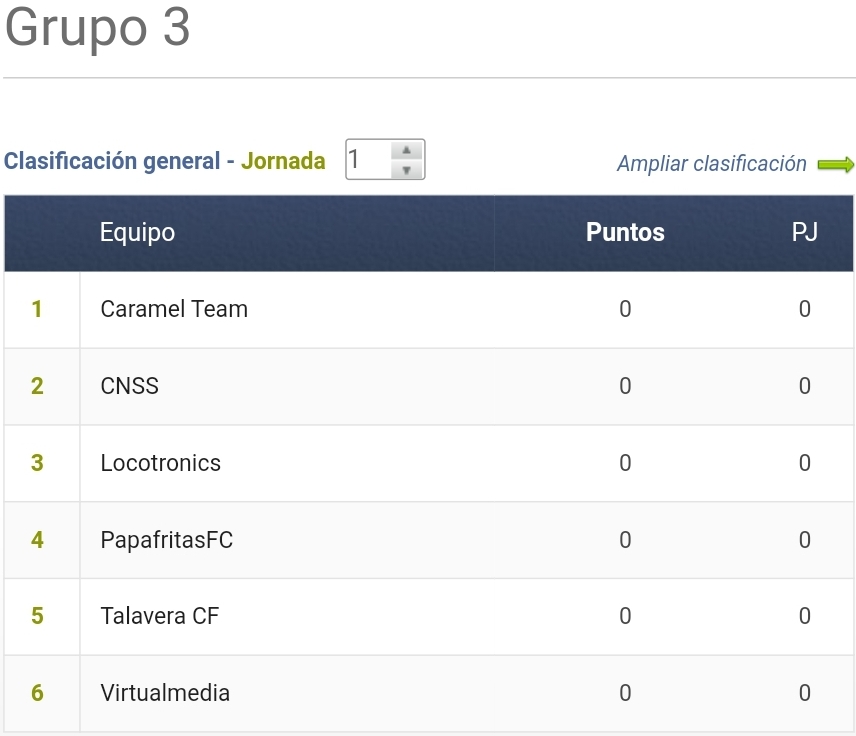This screenshot has width=856, height=736.
Task: Open the Caramel Team row
Action: [x=174, y=310]
